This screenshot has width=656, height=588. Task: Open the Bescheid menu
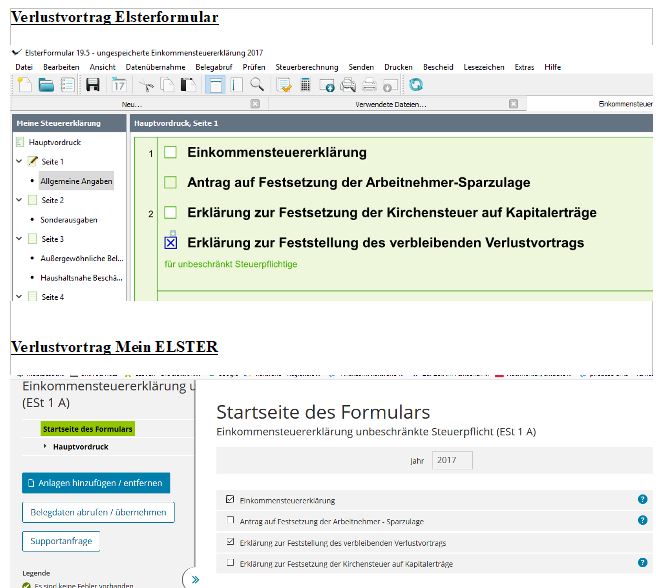(x=438, y=67)
